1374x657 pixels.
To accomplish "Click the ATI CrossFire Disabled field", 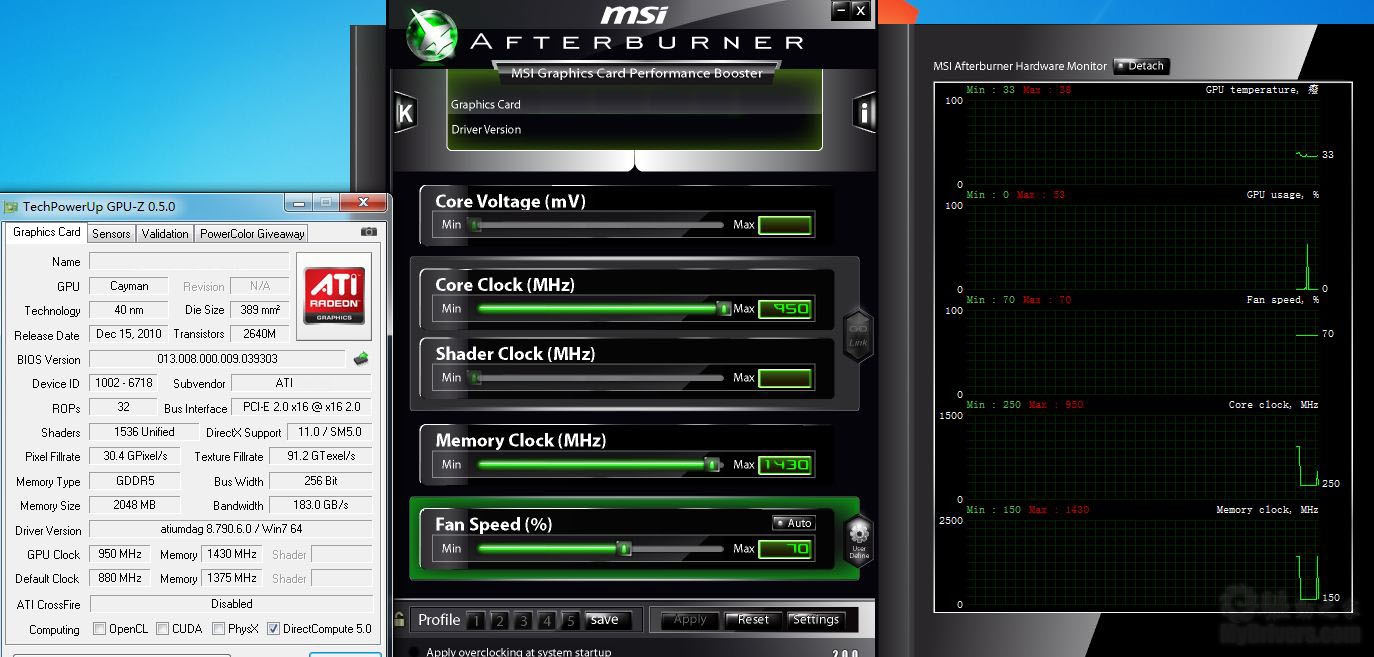I will [x=230, y=604].
